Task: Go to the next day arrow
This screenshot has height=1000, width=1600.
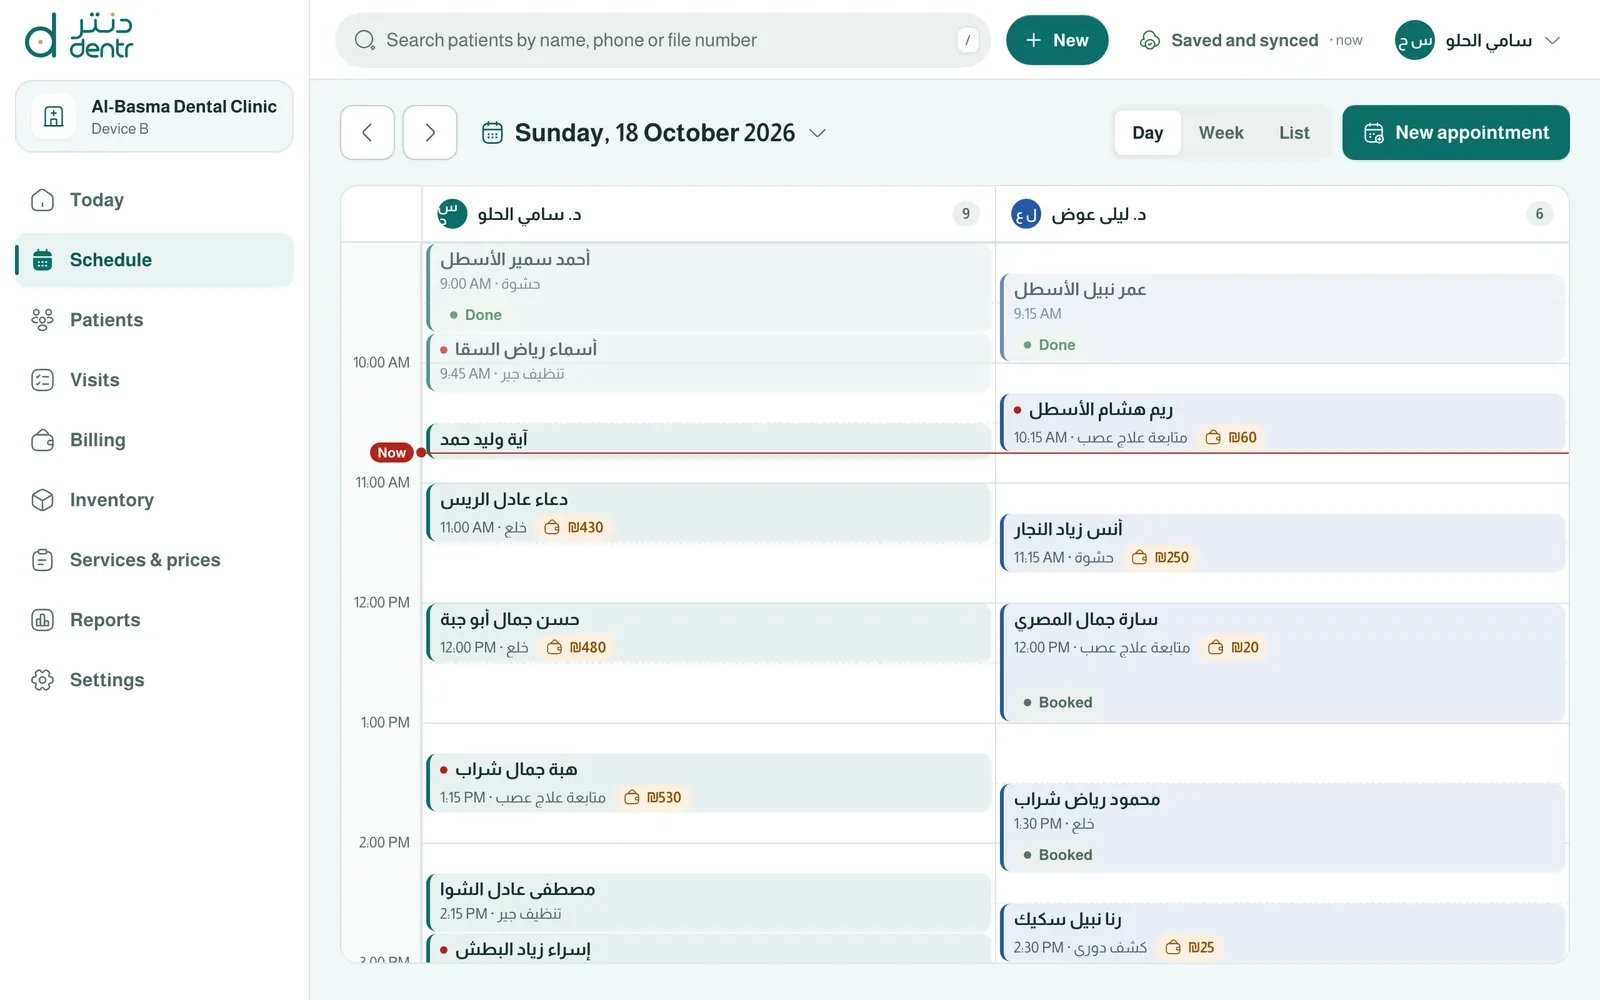Action: pos(430,132)
